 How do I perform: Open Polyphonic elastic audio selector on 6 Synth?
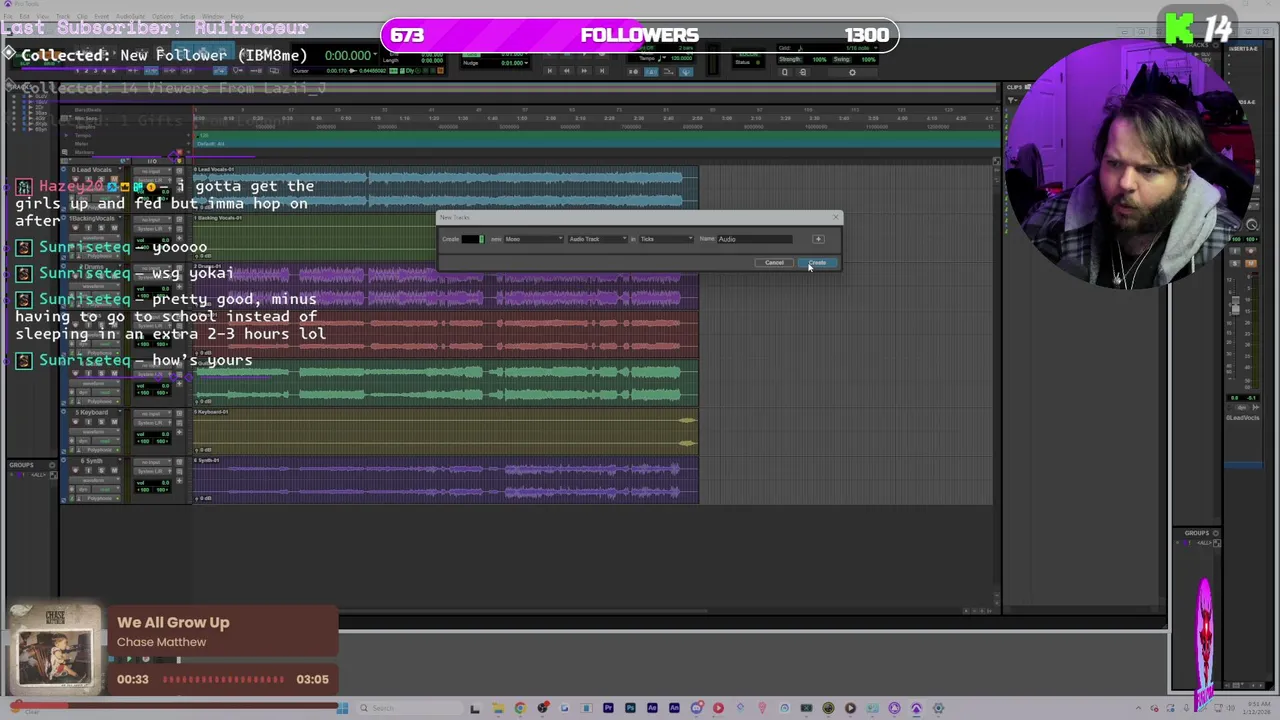[x=100, y=498]
